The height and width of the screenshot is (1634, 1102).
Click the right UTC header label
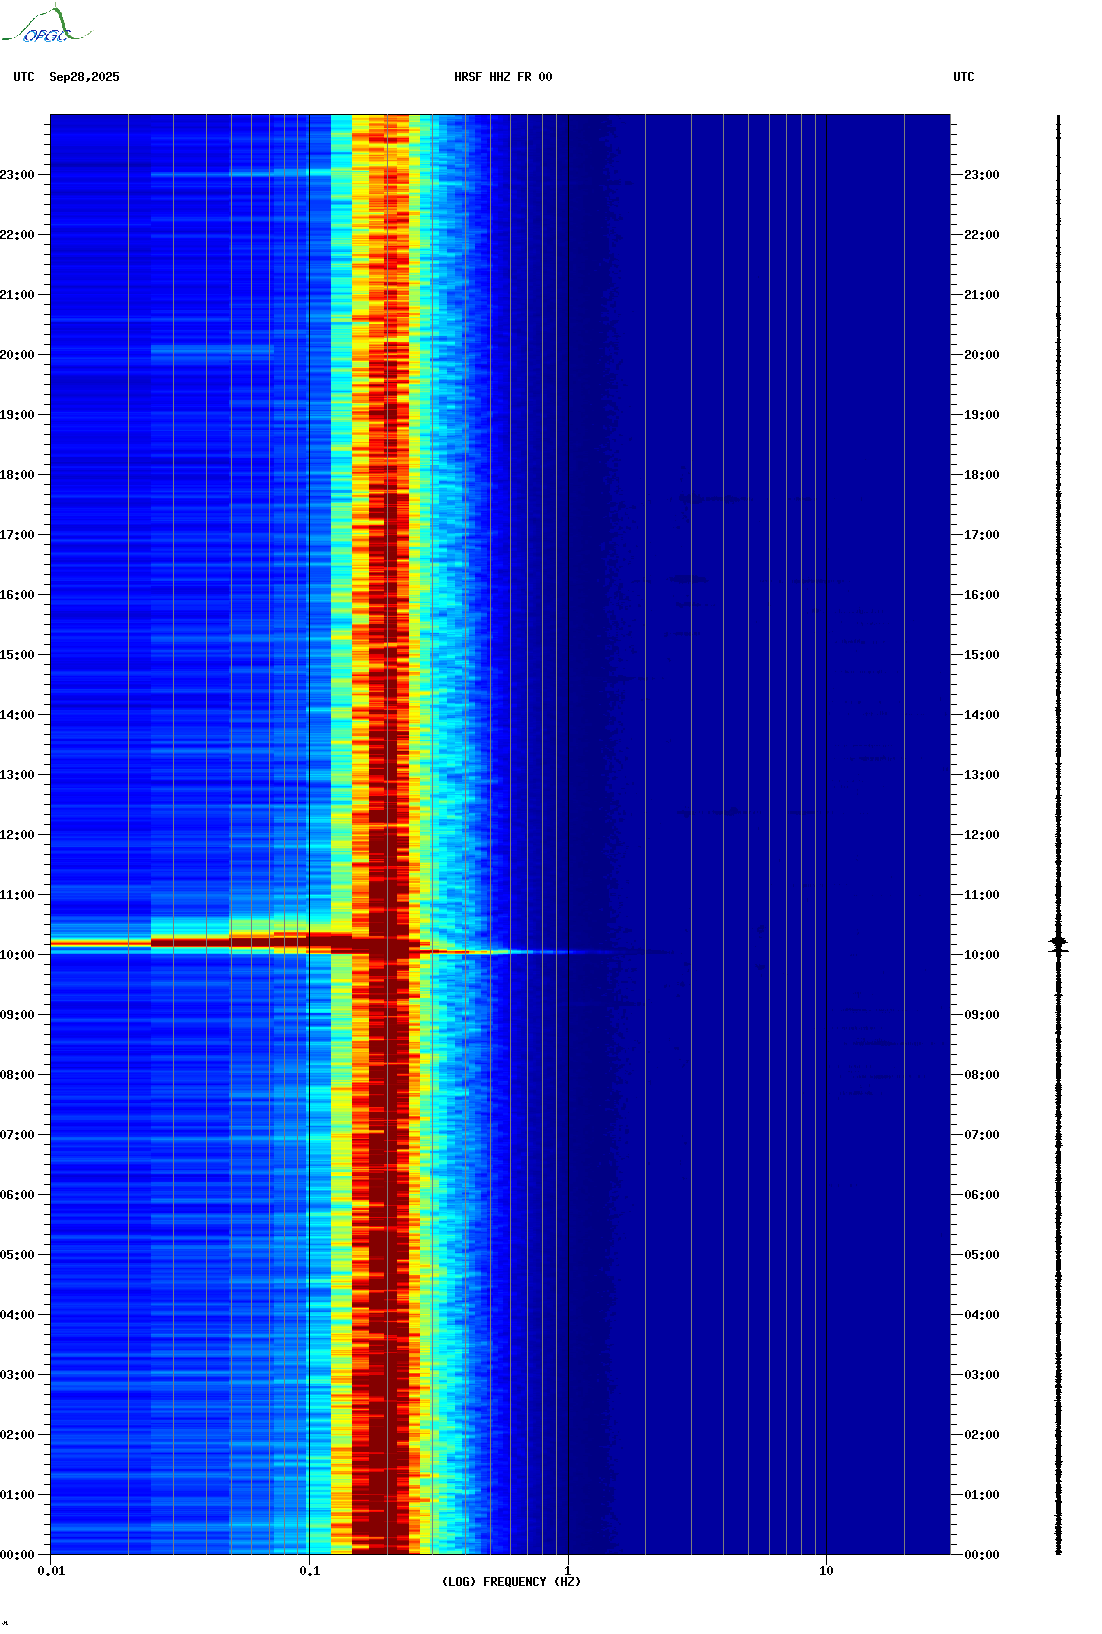[x=964, y=77]
